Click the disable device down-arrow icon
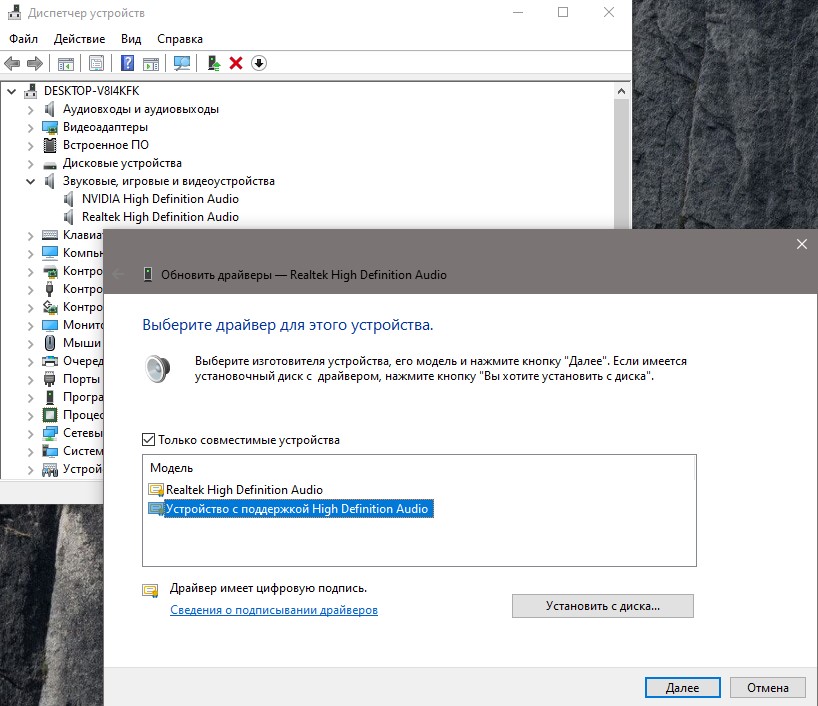Screen dimensions: 818x706 click(x=259, y=64)
